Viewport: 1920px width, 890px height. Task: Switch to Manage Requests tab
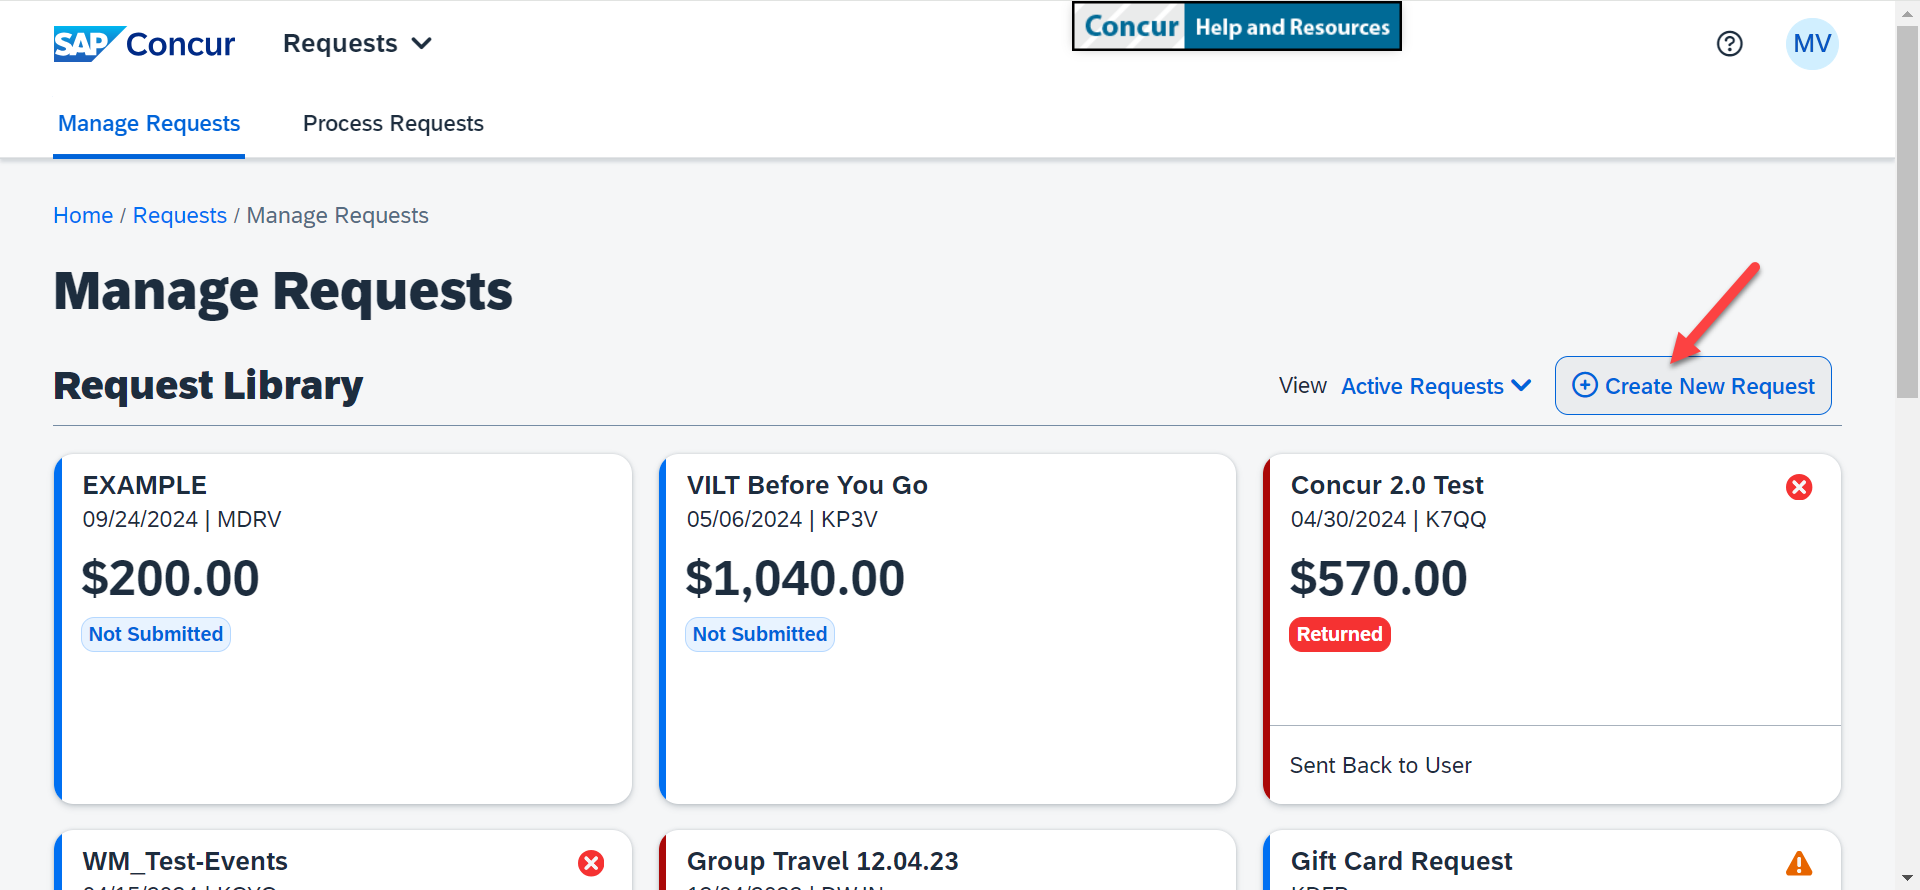click(x=149, y=124)
